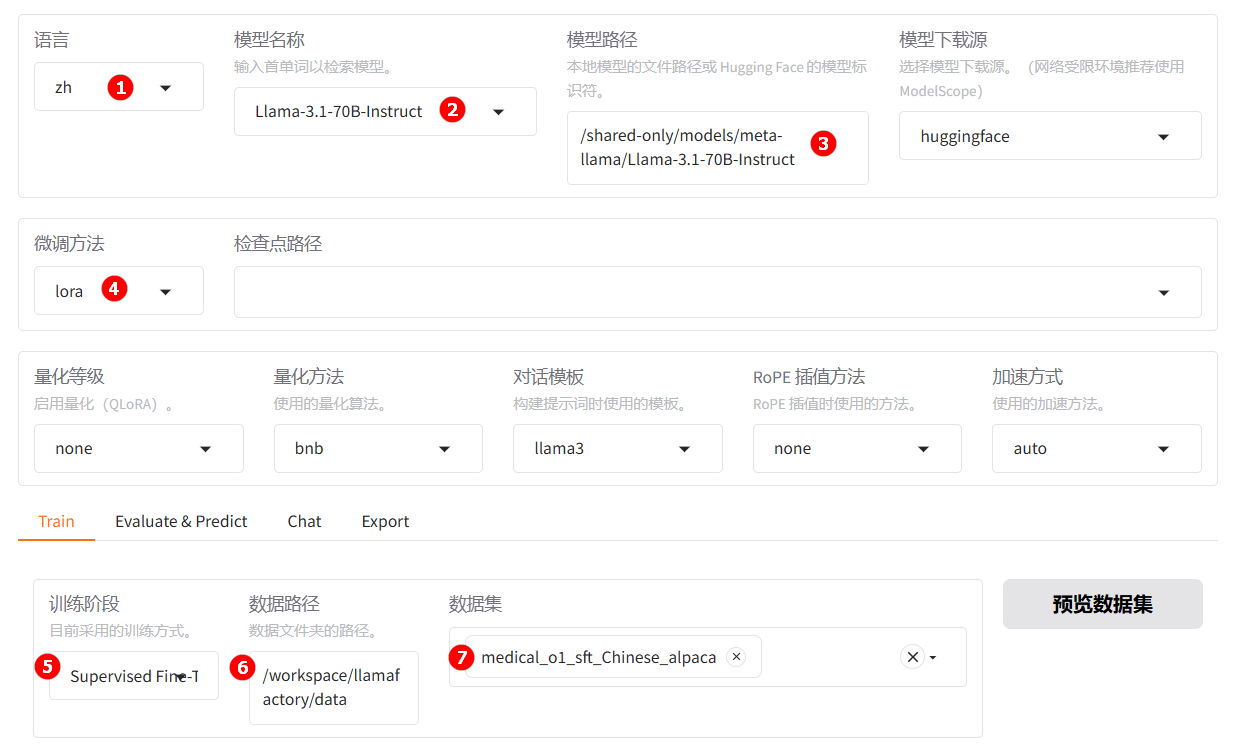Open the 数据集 dropdown arrow
The image size is (1242, 751).
pyautogui.click(x=934, y=658)
